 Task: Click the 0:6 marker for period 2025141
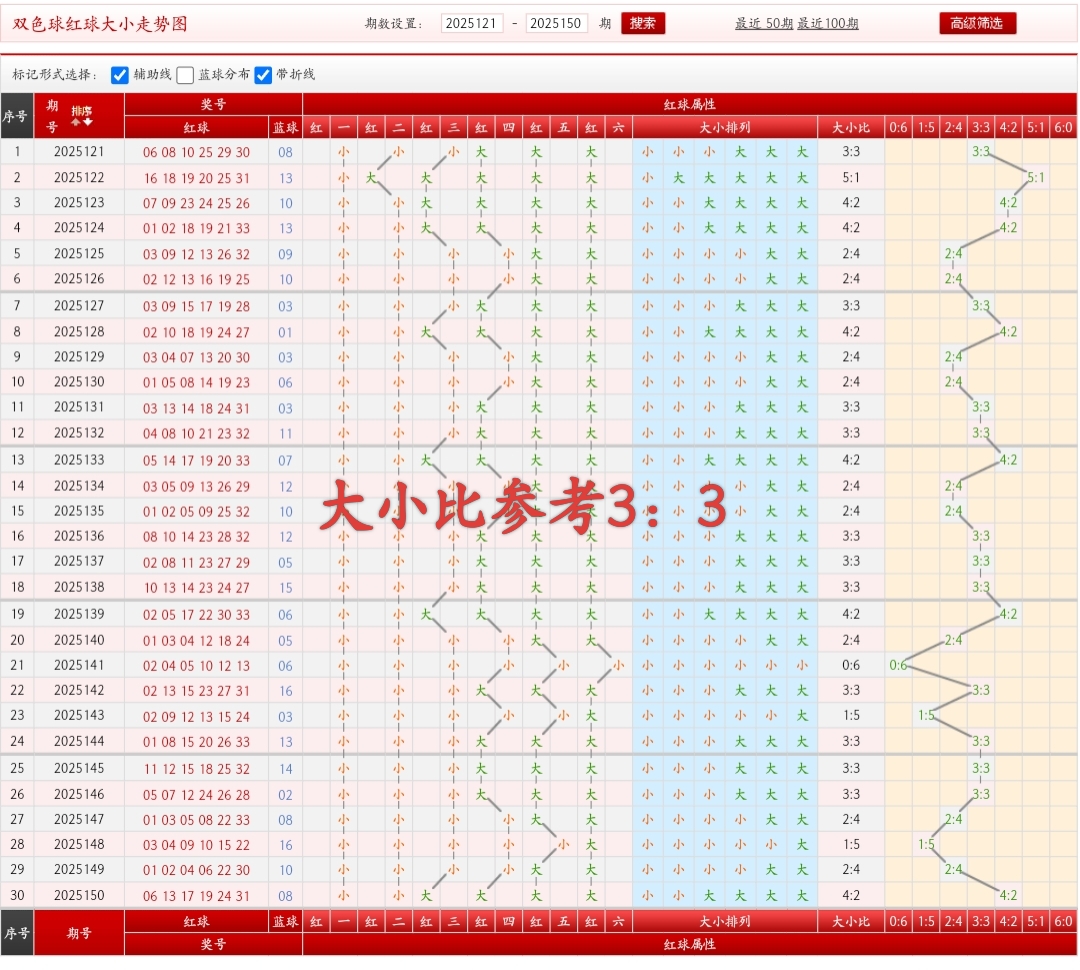point(899,663)
